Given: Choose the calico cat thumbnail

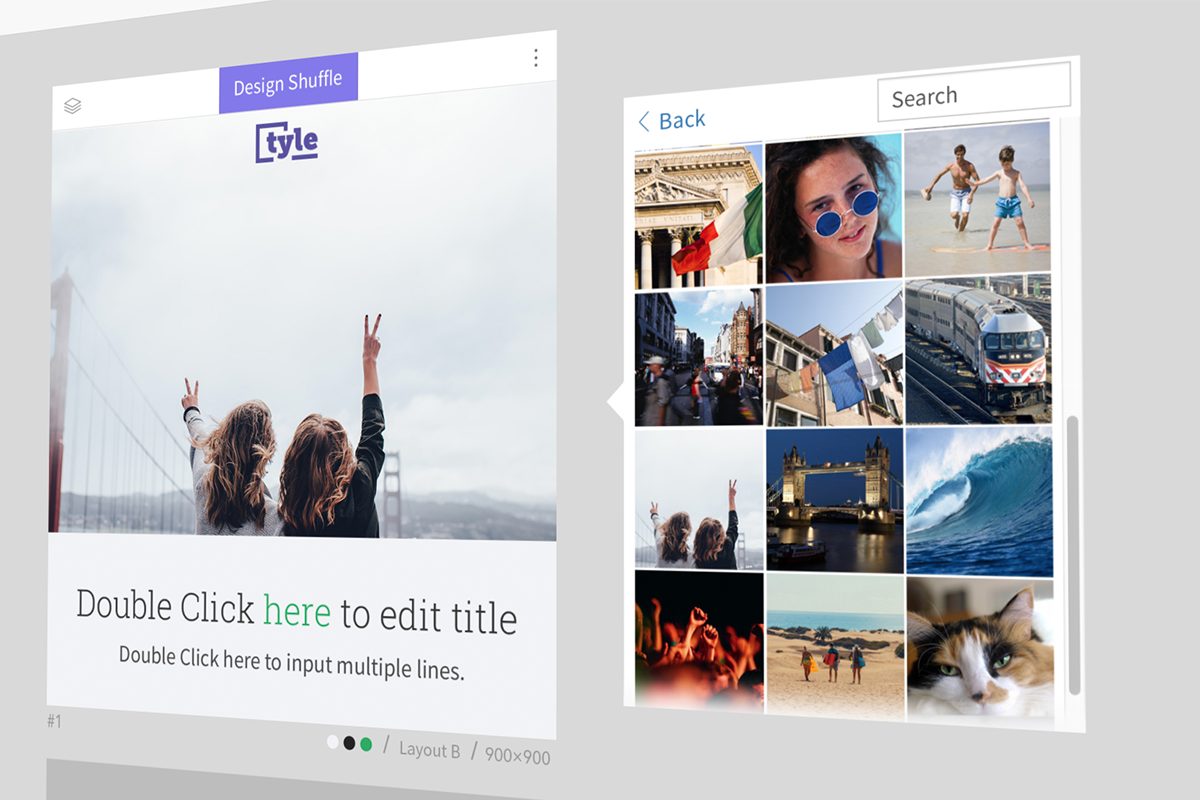Looking at the screenshot, I should pyautogui.click(x=980, y=650).
